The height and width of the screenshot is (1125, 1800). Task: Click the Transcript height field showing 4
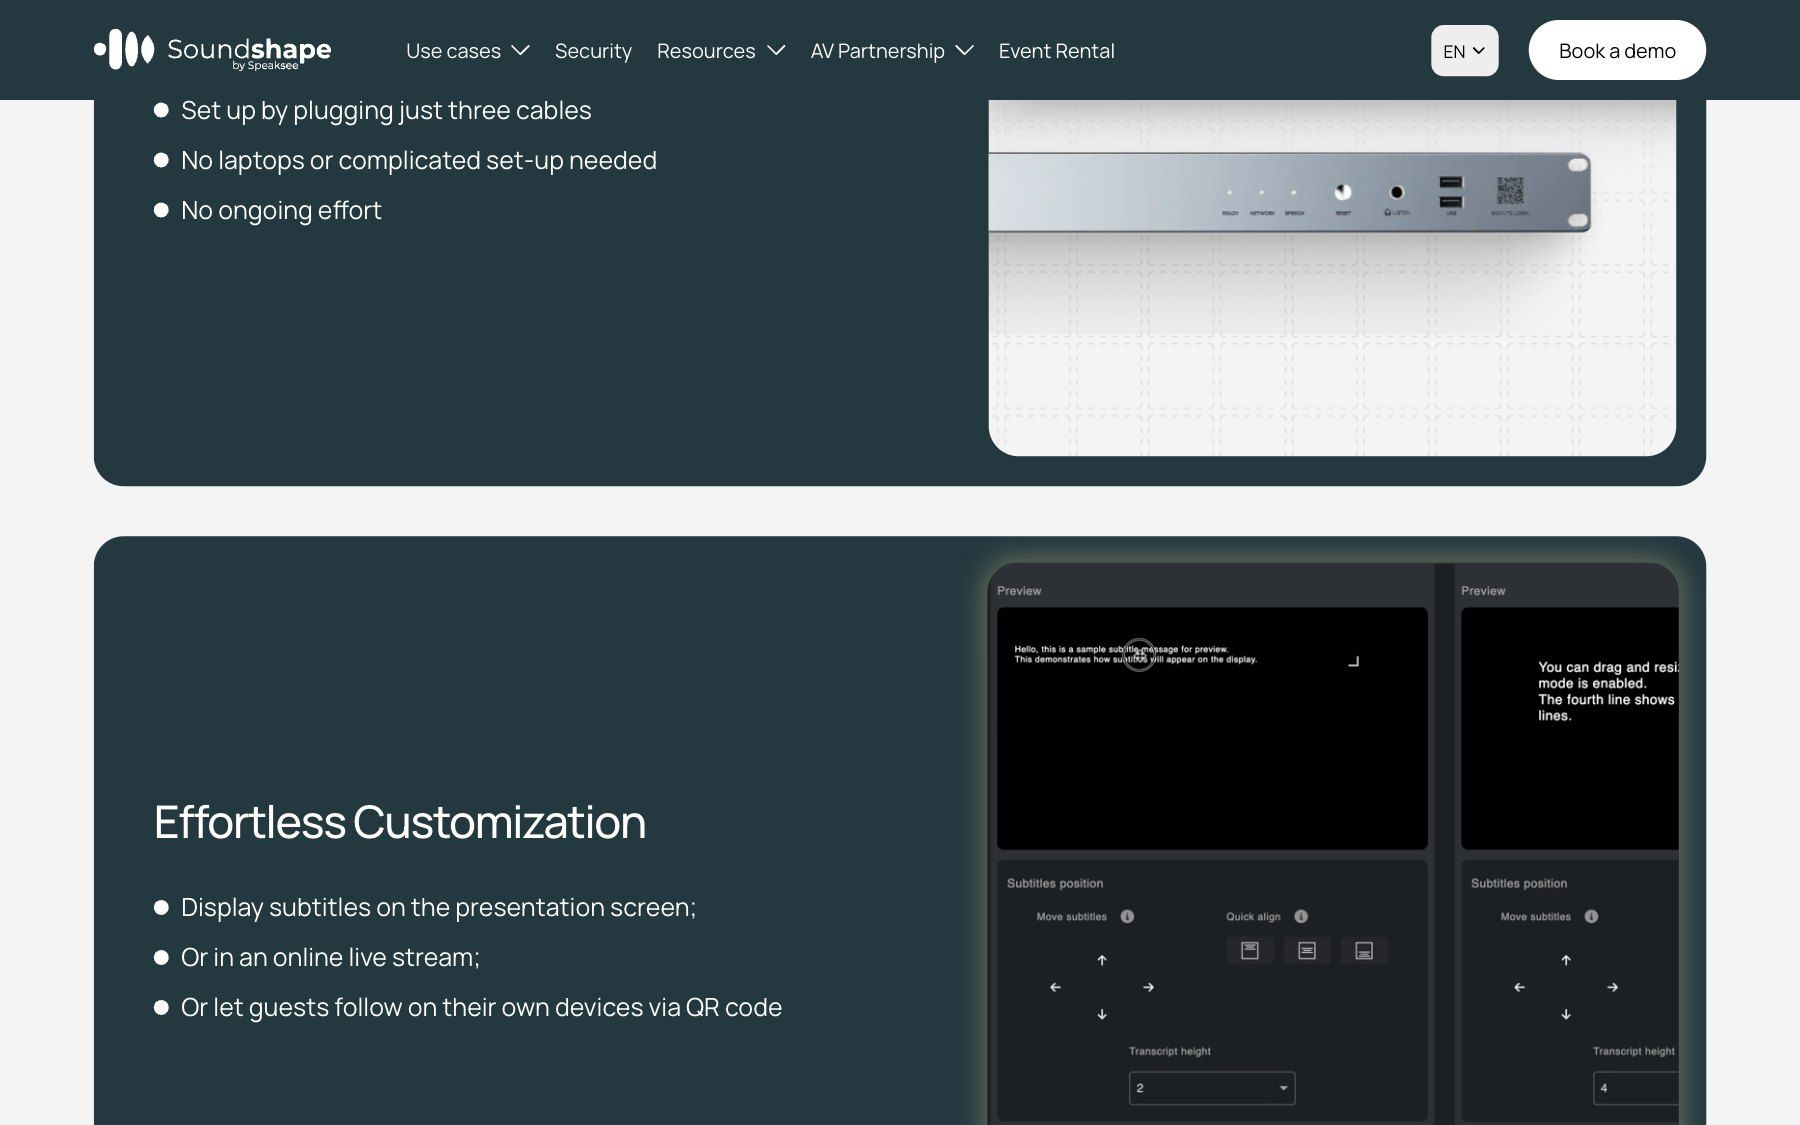point(1636,1088)
